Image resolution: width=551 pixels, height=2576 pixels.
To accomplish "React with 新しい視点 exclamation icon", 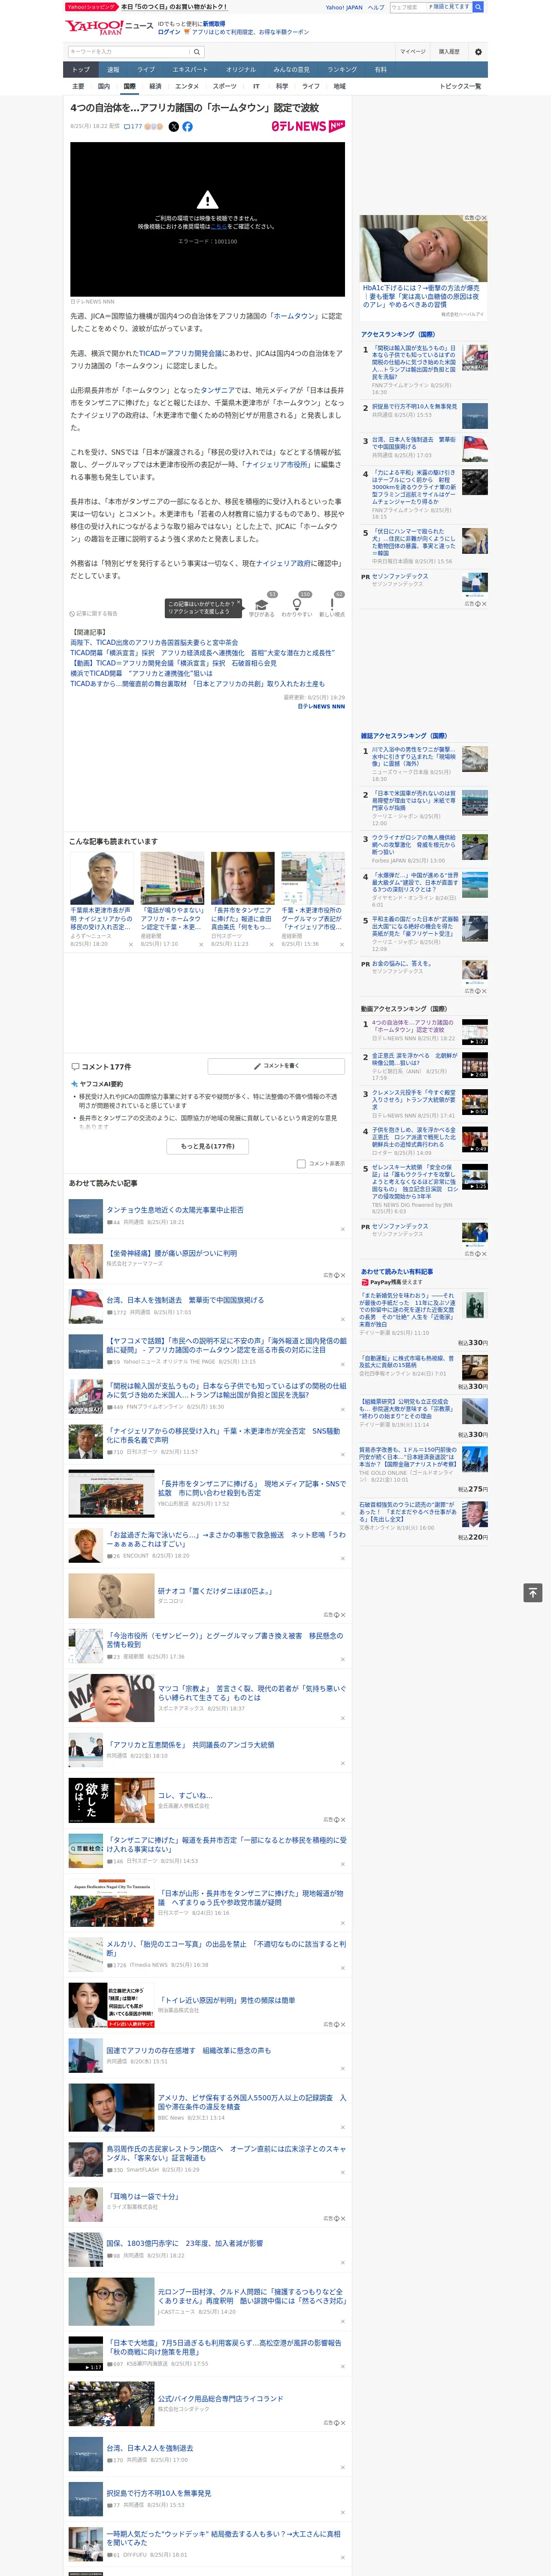I will coord(332,604).
